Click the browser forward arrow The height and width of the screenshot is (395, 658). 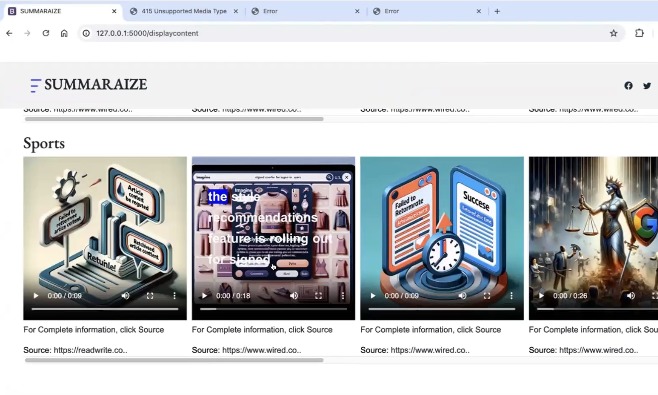coord(27,33)
